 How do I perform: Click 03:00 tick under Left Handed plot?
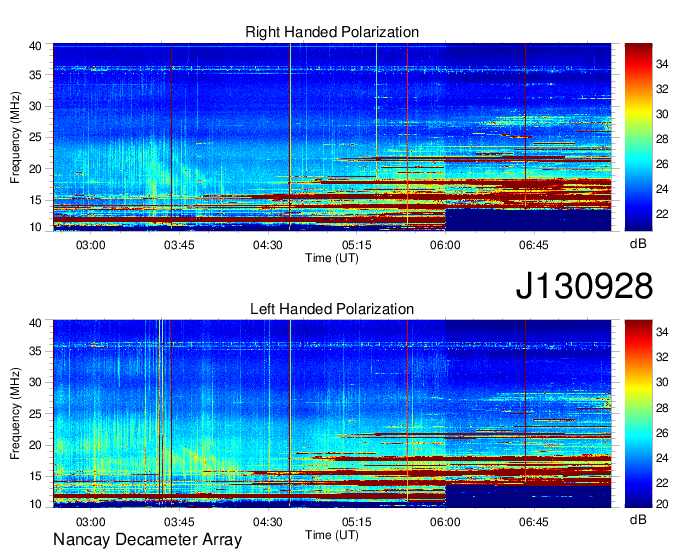[91, 522]
